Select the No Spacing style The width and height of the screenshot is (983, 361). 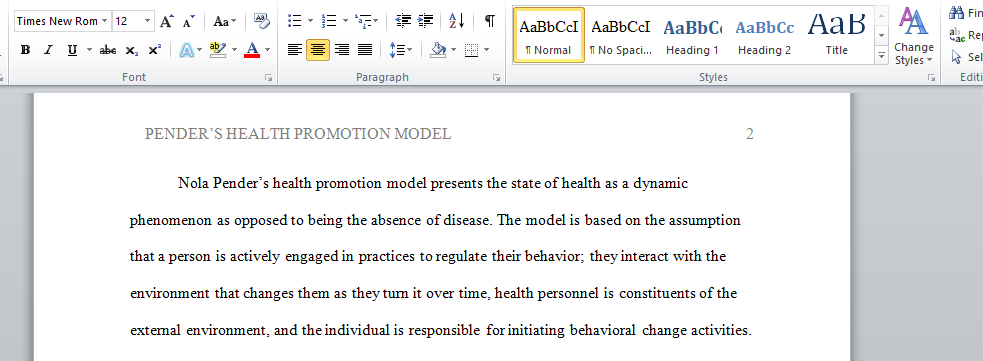[x=621, y=35]
